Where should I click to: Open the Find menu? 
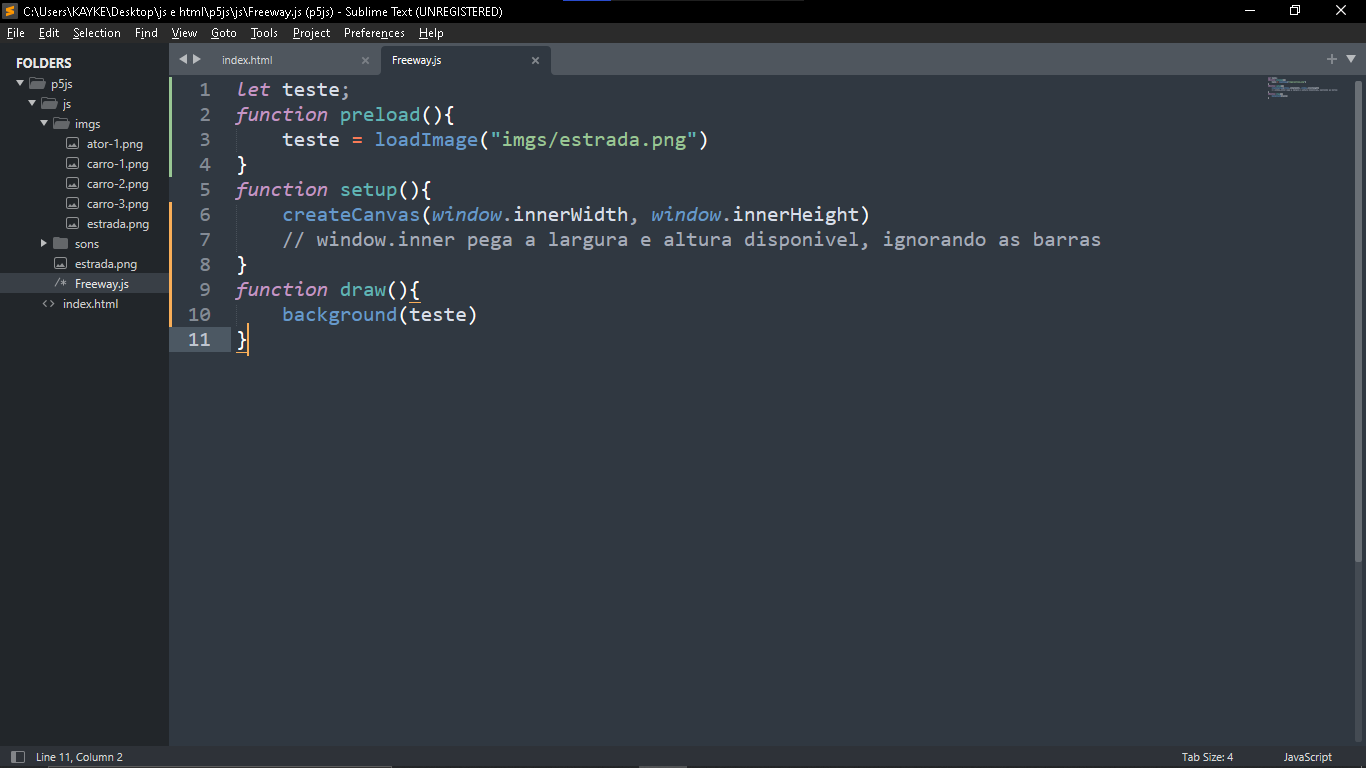coord(146,33)
